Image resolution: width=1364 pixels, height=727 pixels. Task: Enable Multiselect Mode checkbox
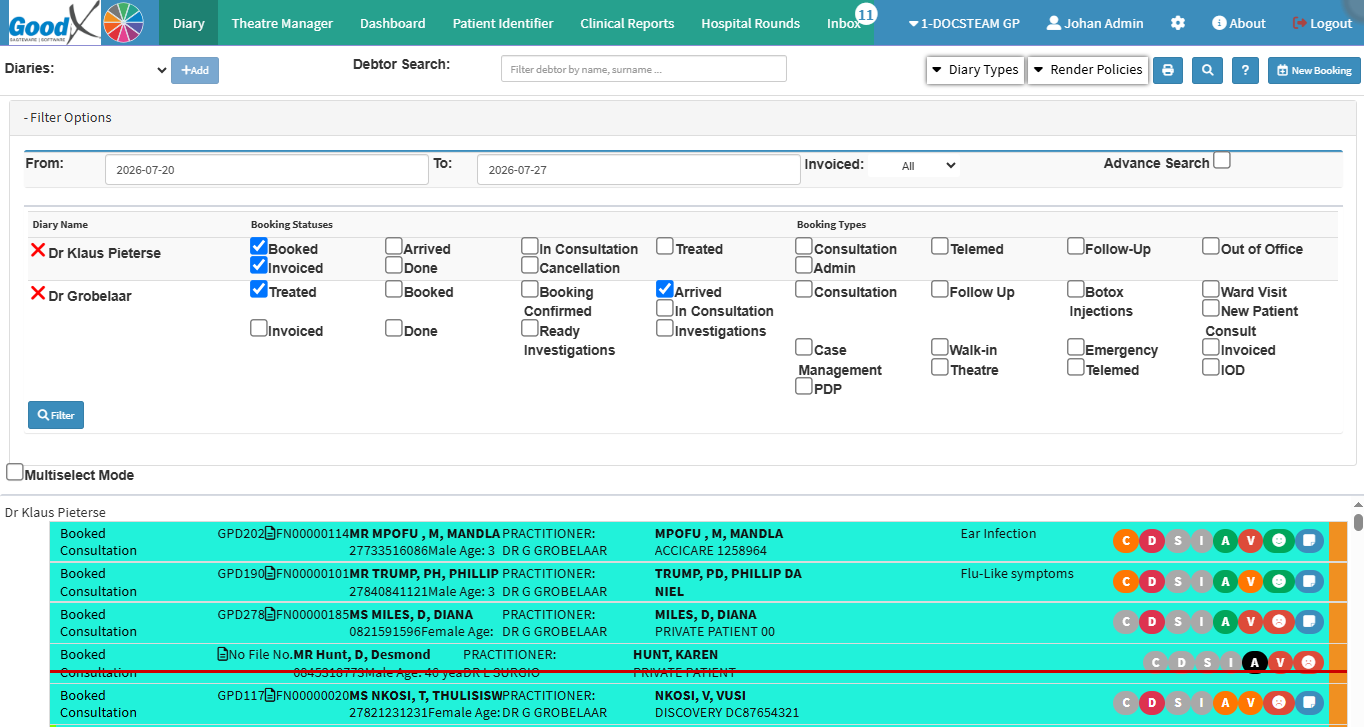point(15,472)
